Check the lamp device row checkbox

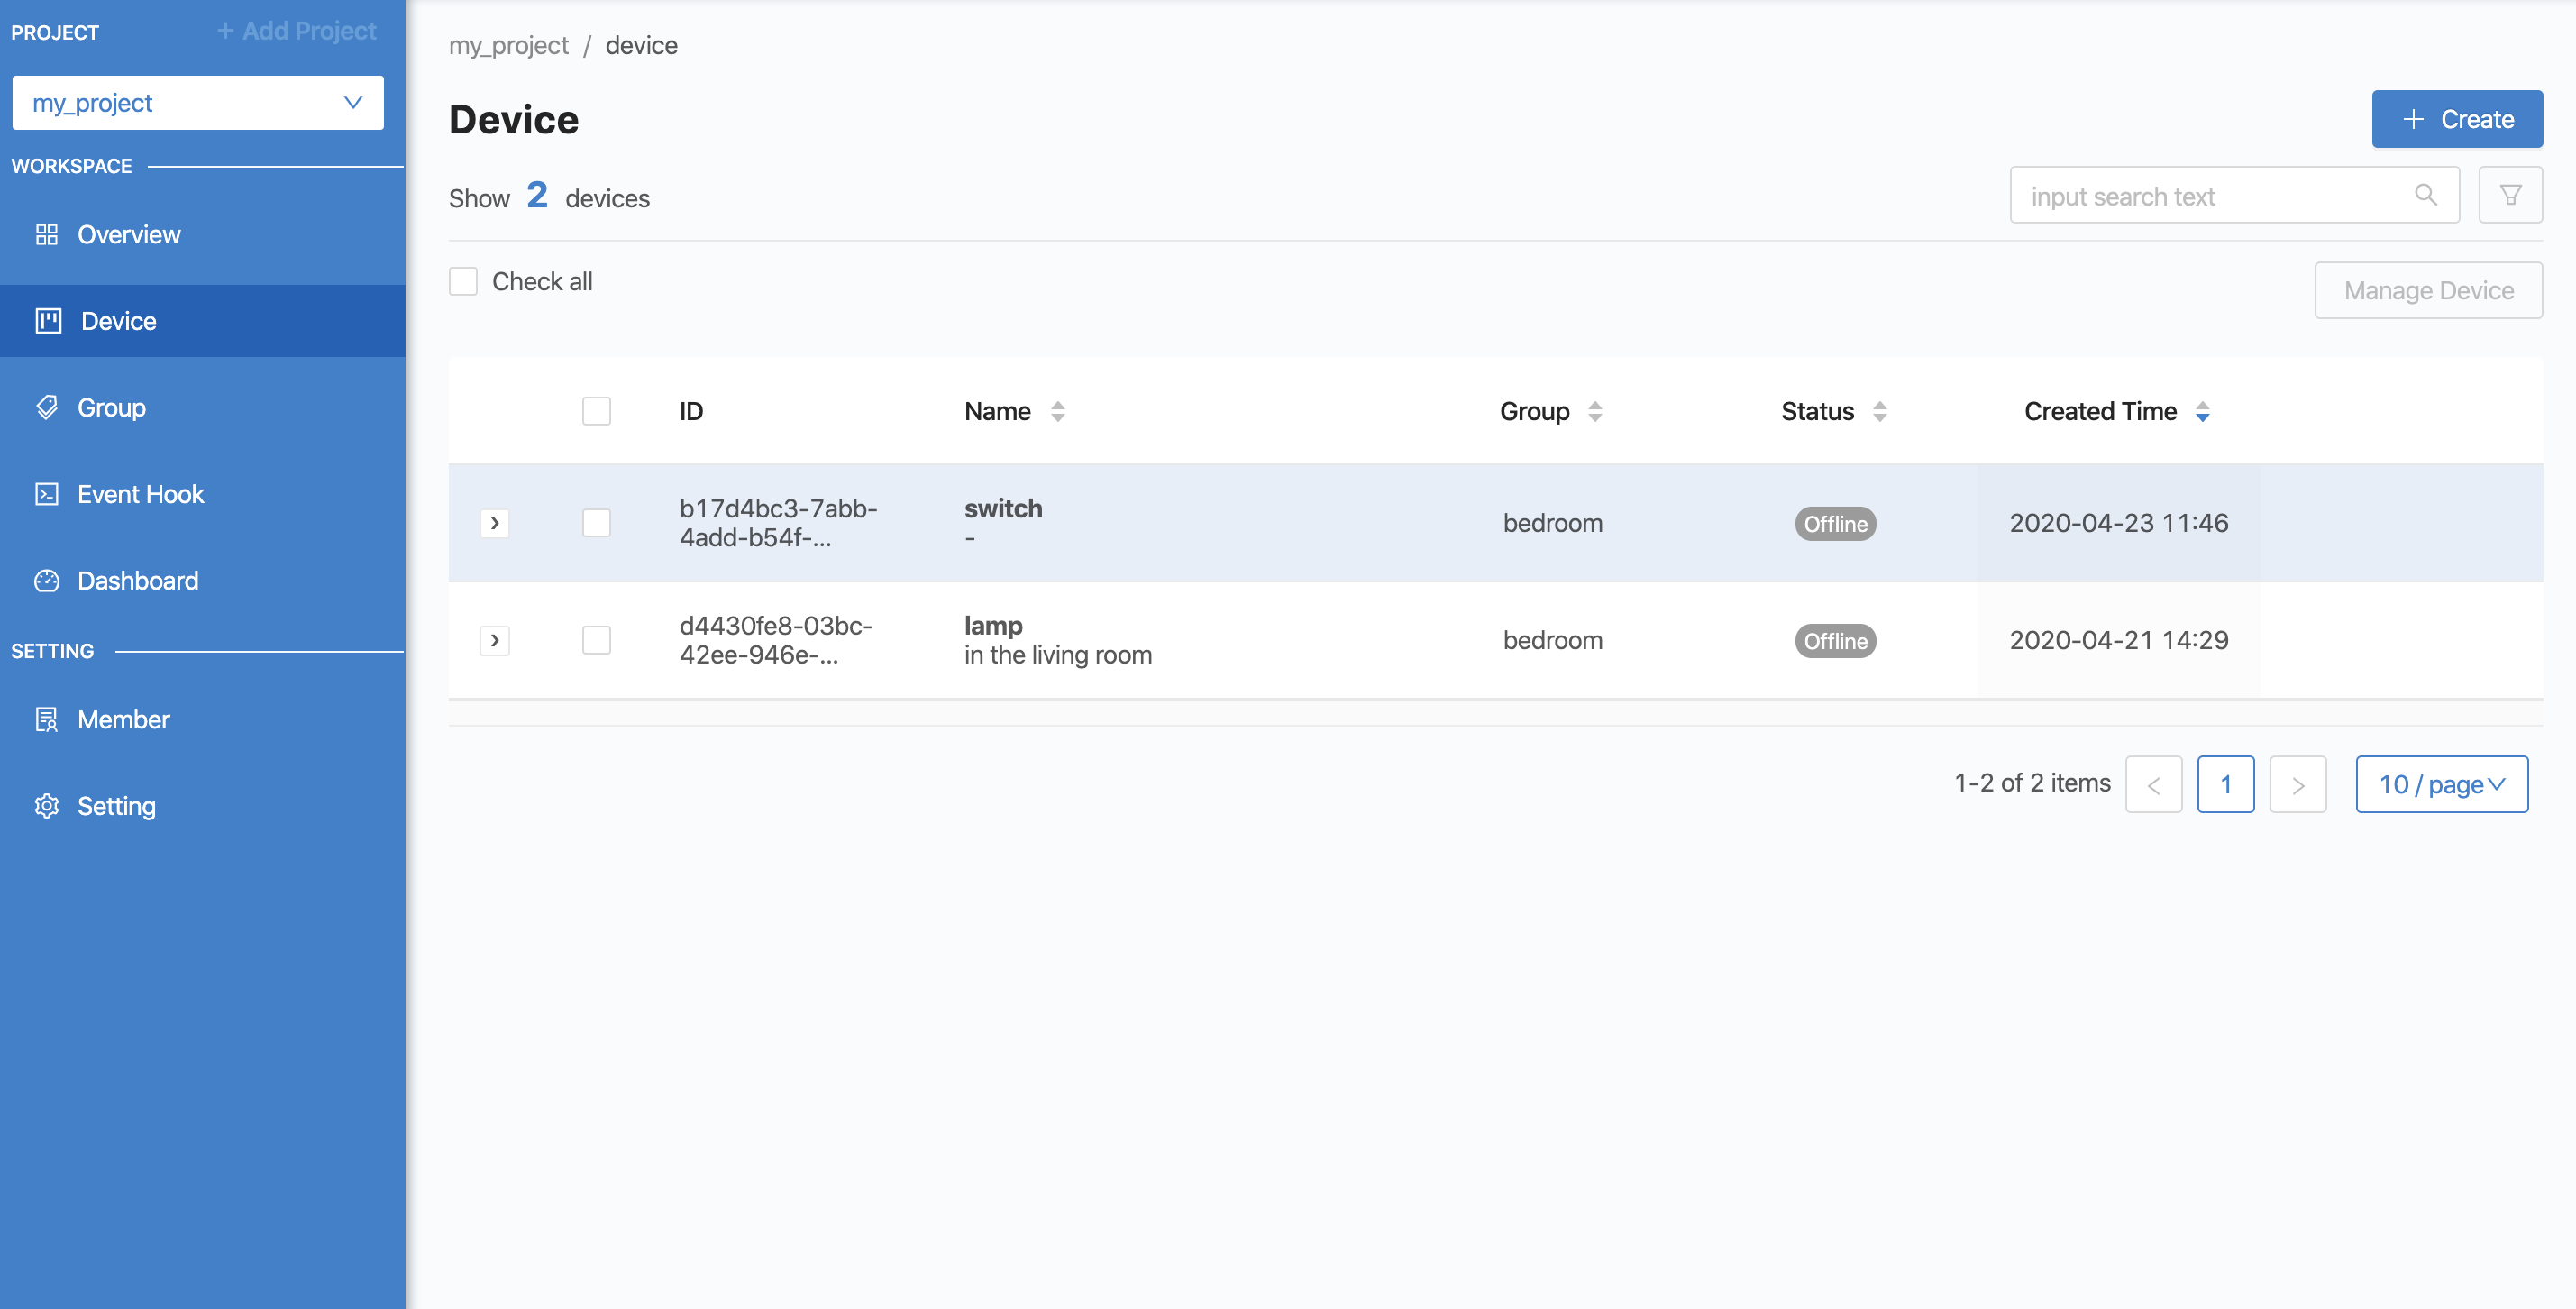tap(596, 641)
